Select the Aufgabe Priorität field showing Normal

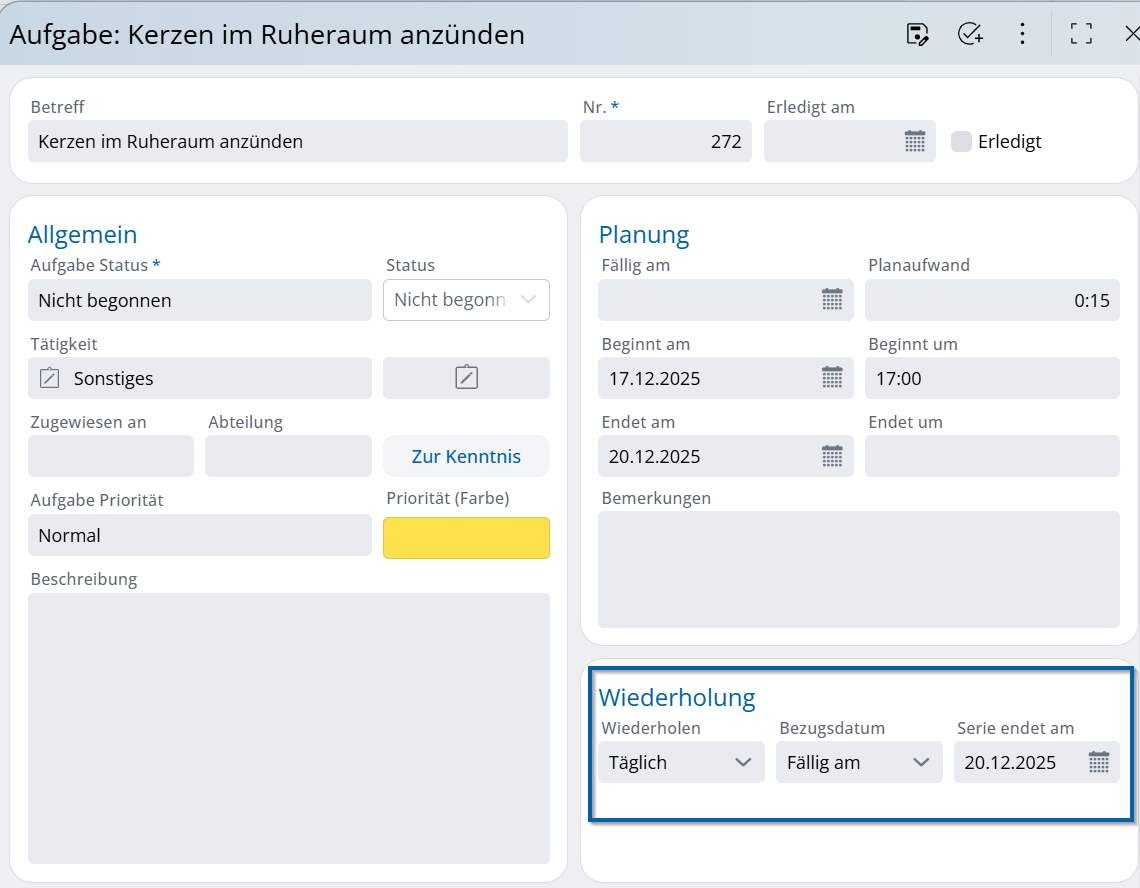[200, 535]
